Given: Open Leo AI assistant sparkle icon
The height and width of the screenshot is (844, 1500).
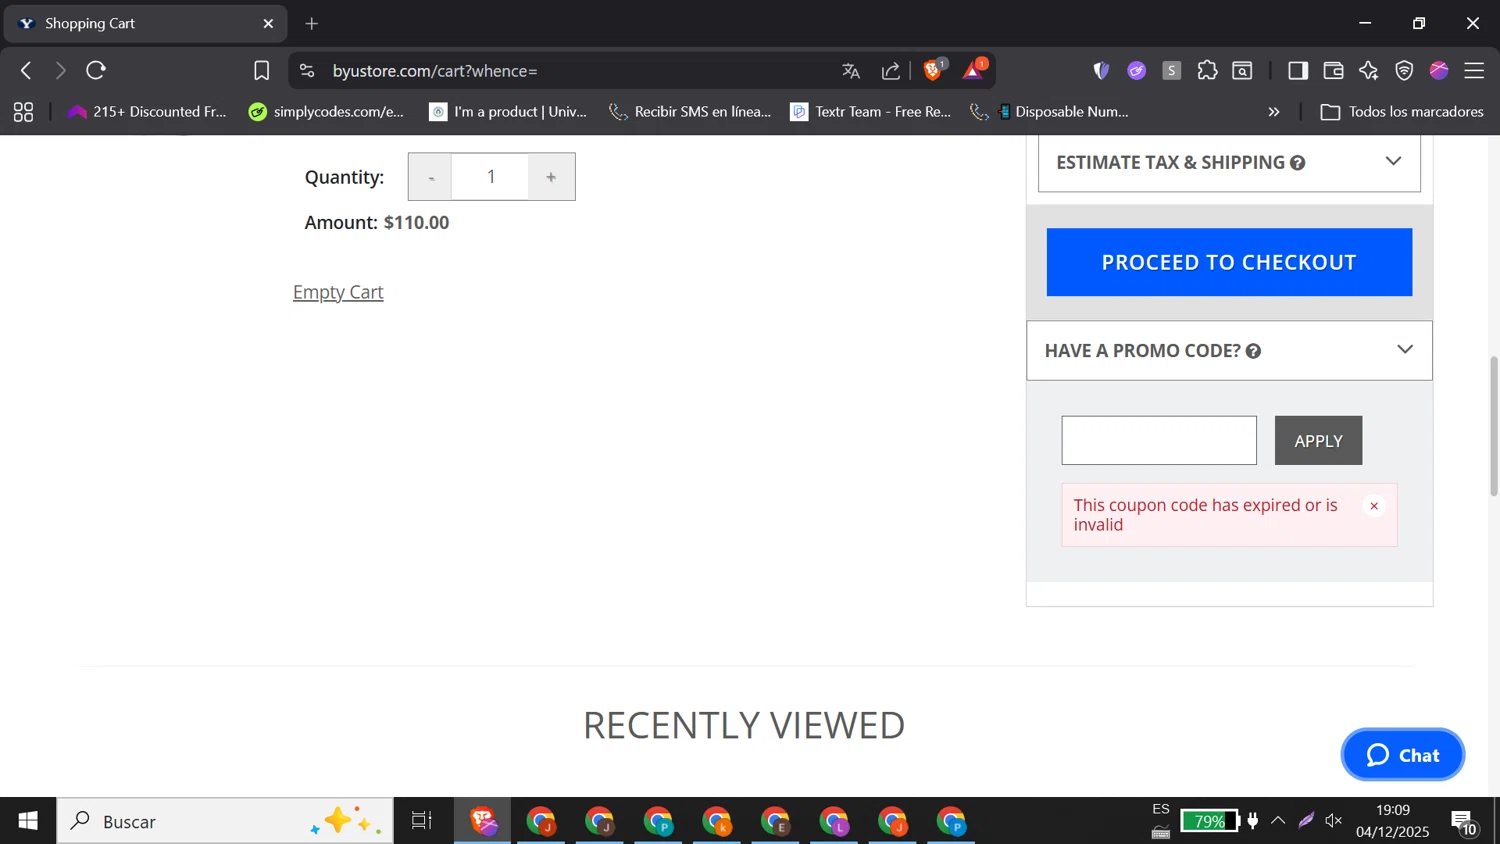Looking at the screenshot, I should pos(1369,71).
